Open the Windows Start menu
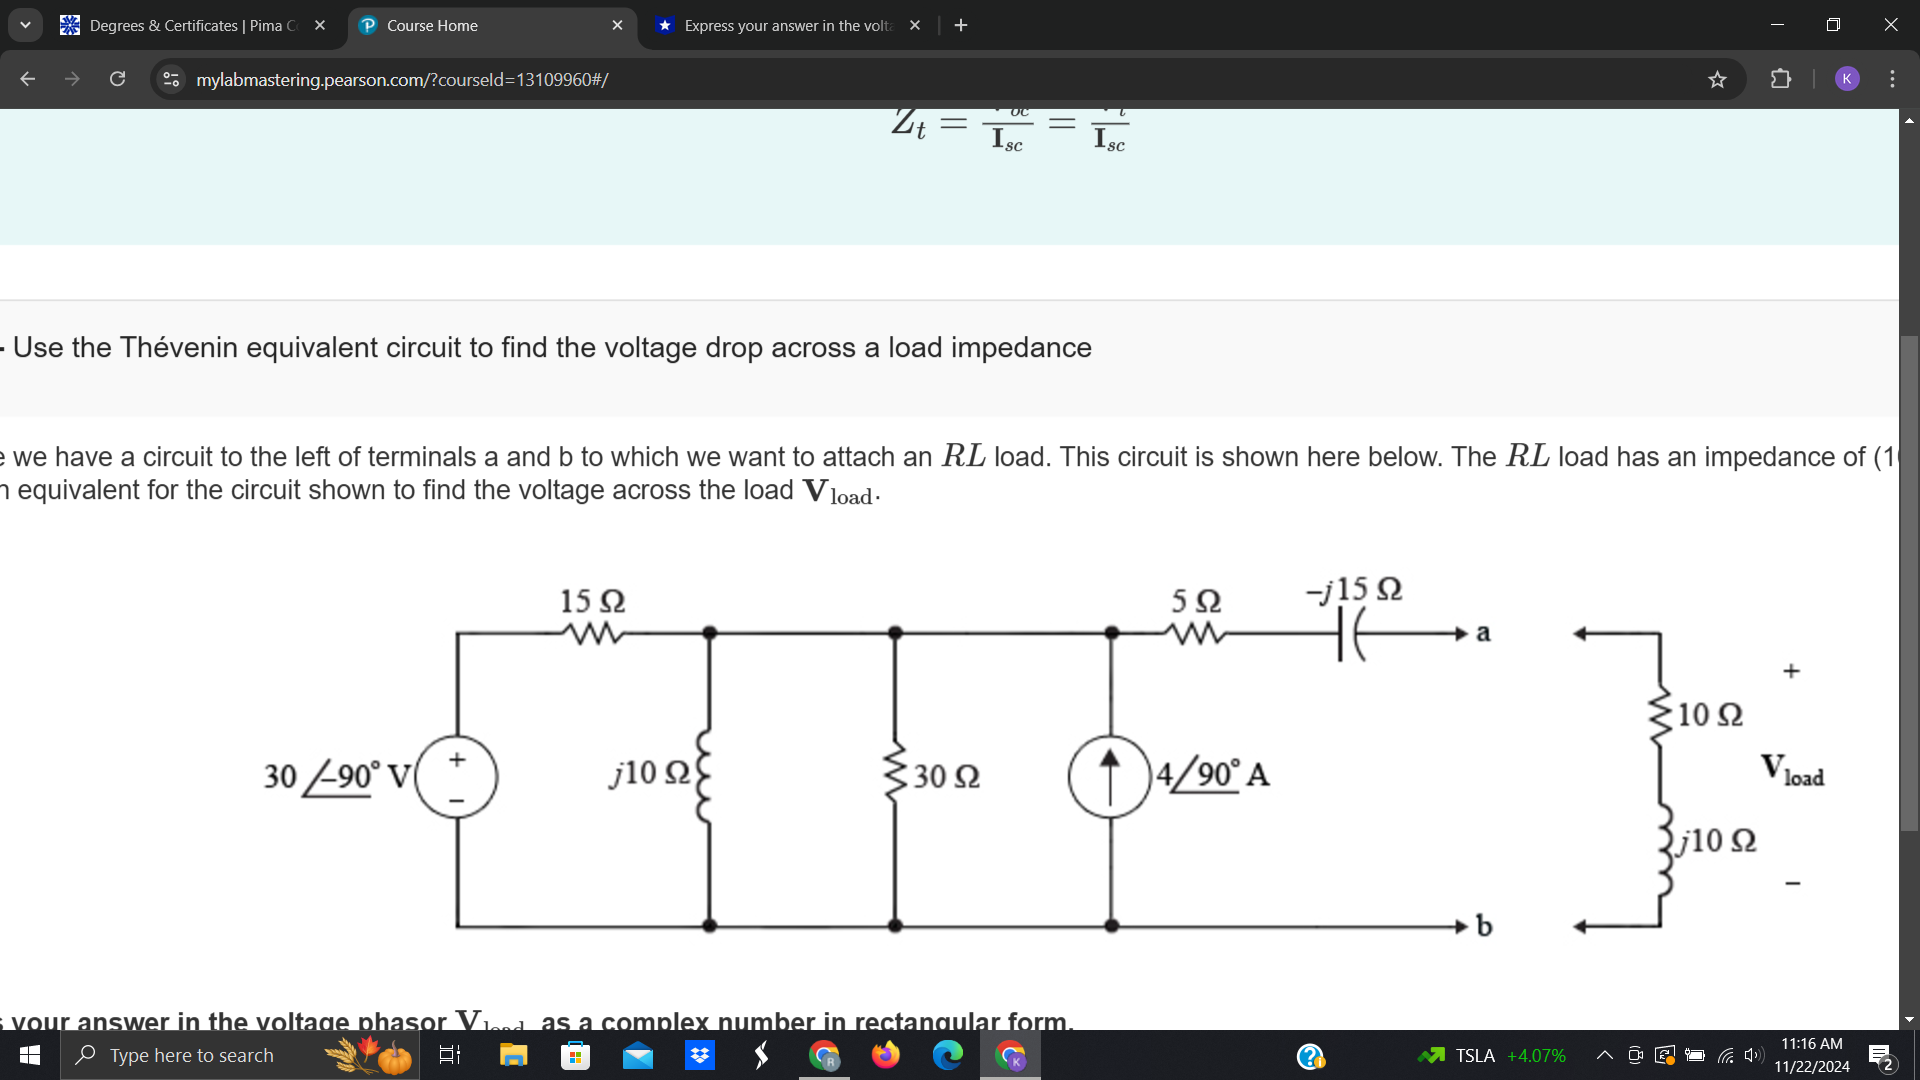Viewport: 1920px width, 1080px height. (29, 1055)
